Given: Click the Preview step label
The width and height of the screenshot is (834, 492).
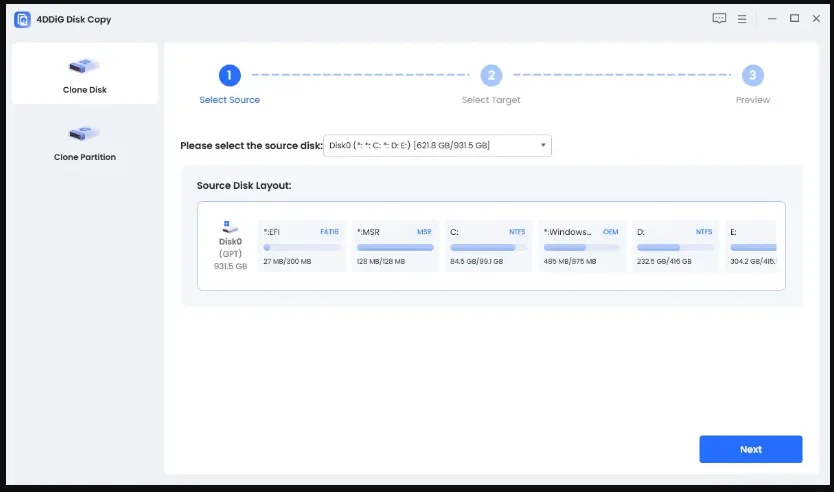Looking at the screenshot, I should pos(753,100).
